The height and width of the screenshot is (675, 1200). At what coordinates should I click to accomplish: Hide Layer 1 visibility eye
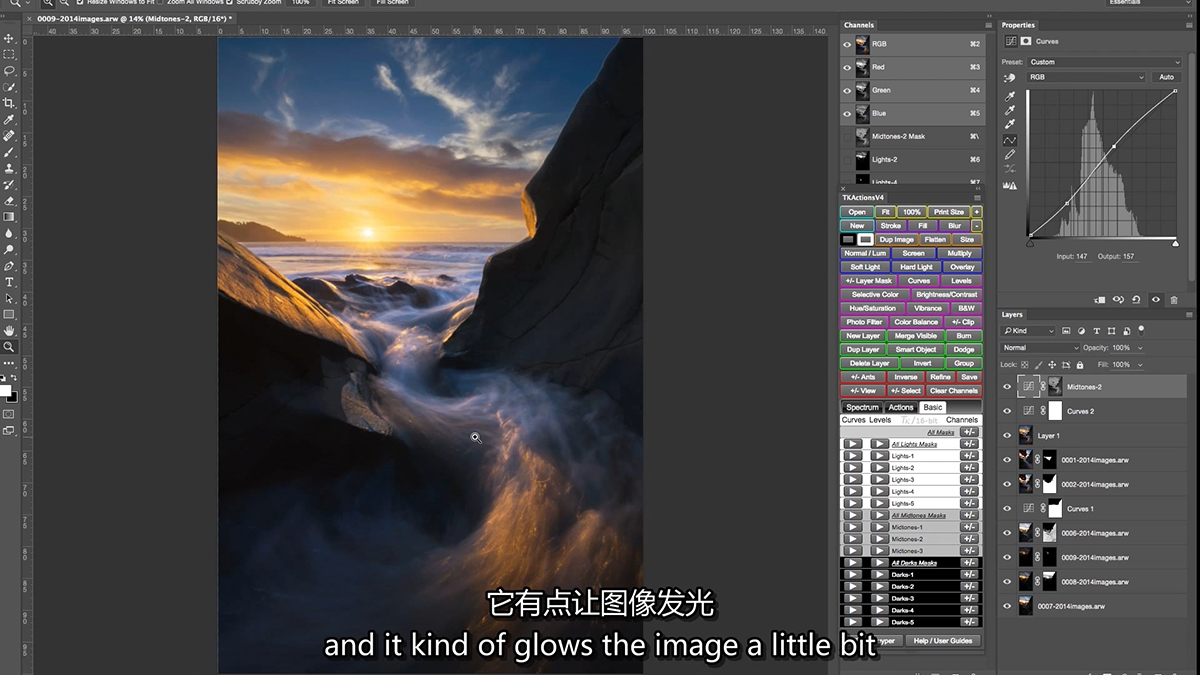click(1007, 435)
